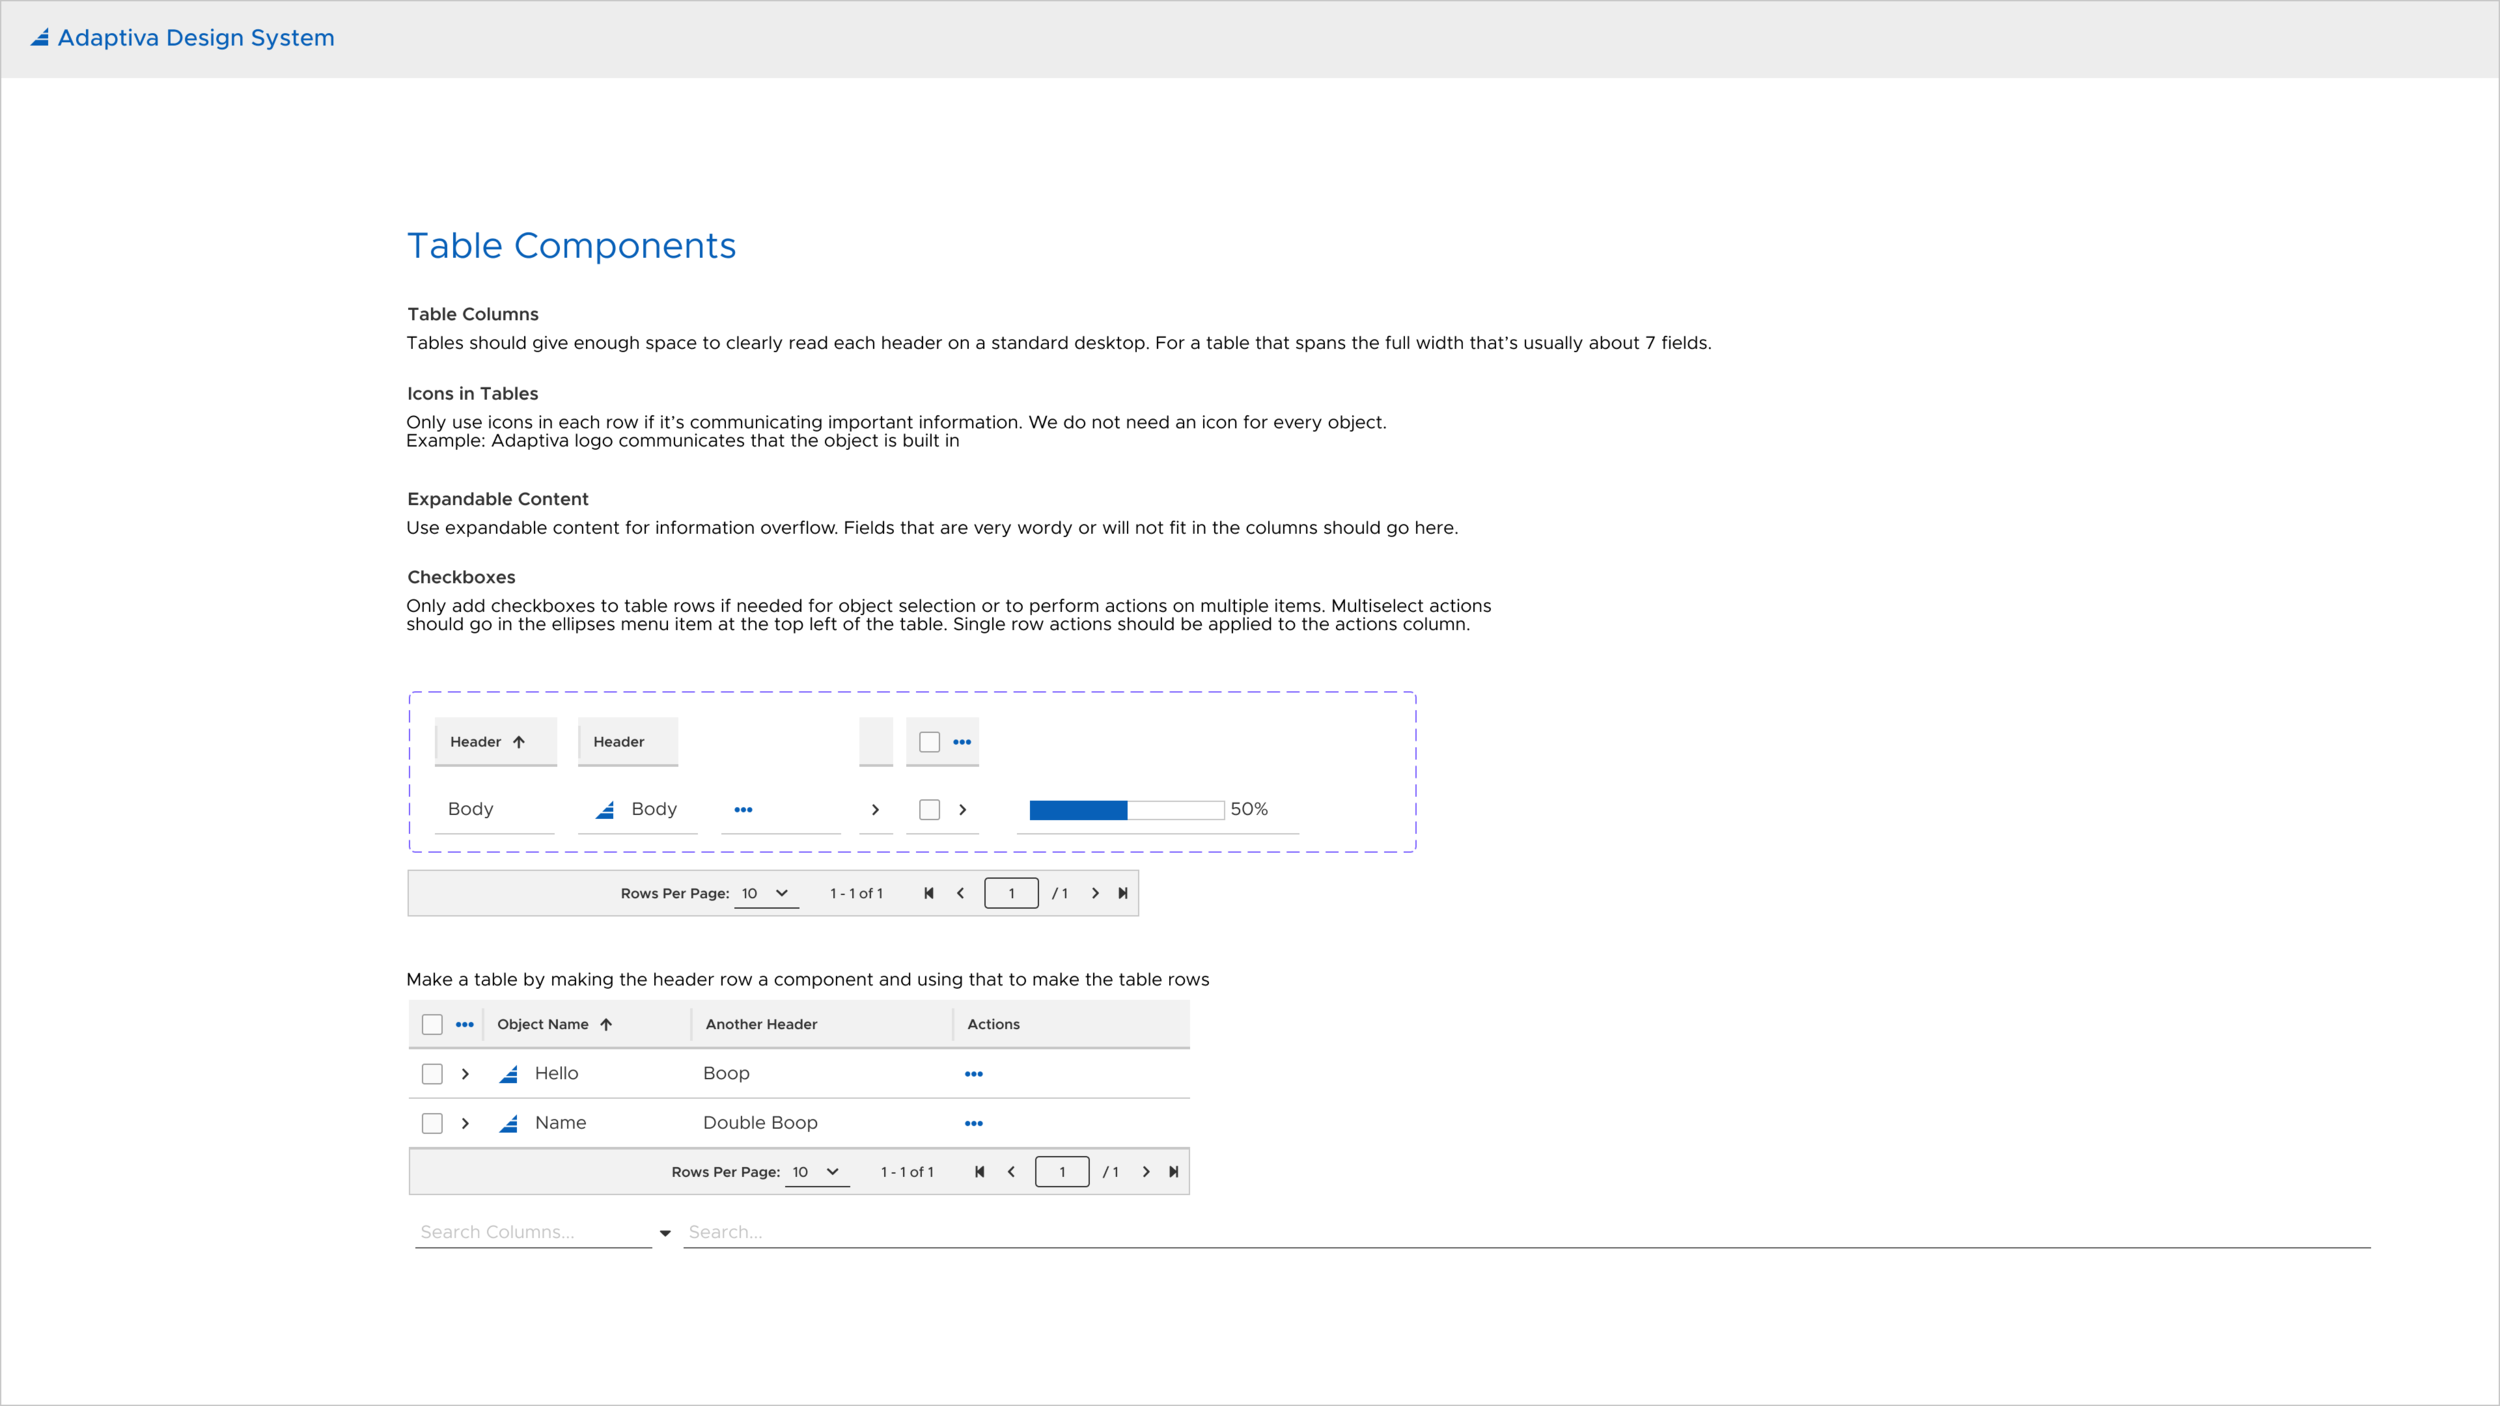The height and width of the screenshot is (1406, 2500).
Task: Click the Another Header column header
Action: (x=761, y=1025)
